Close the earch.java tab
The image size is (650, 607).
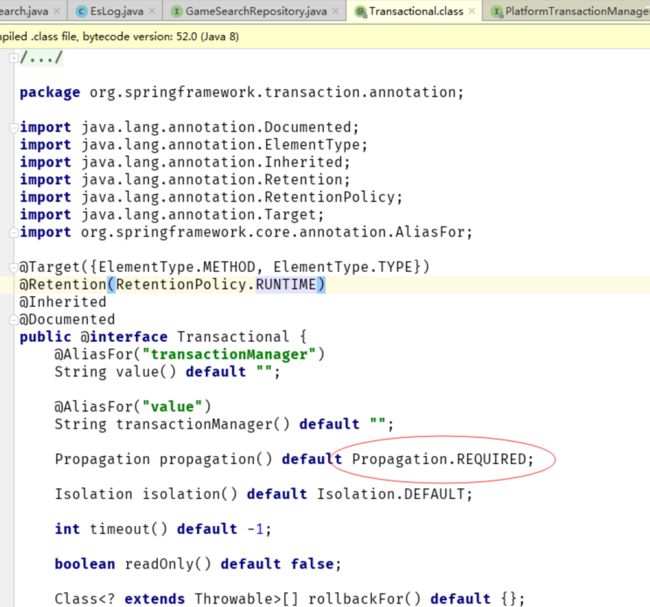pos(57,11)
